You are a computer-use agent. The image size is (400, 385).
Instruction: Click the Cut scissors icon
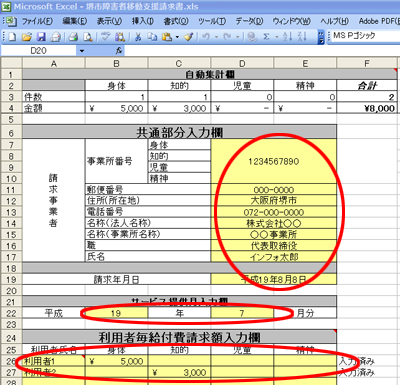[138, 37]
